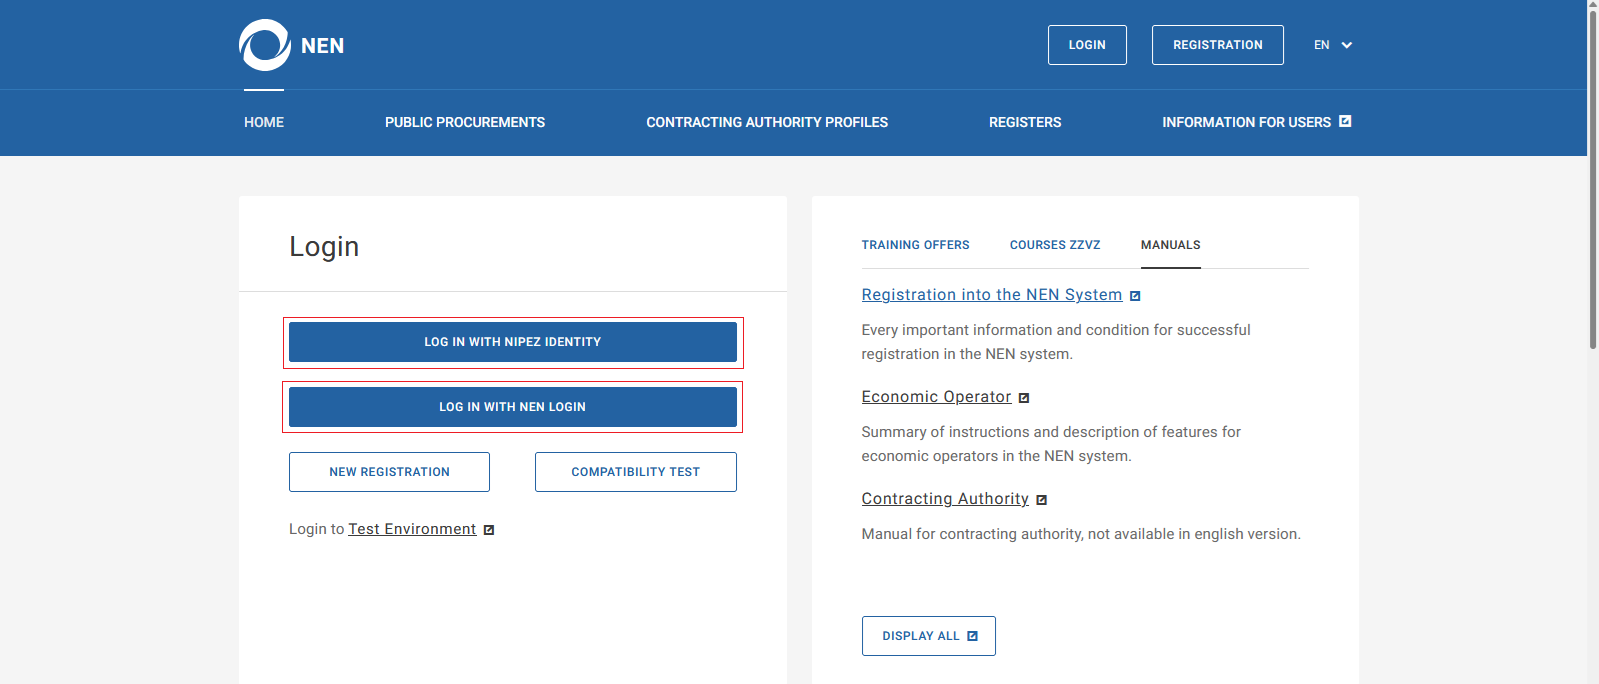Image resolution: width=1599 pixels, height=684 pixels.
Task: Open Test Environment link
Action: point(412,529)
